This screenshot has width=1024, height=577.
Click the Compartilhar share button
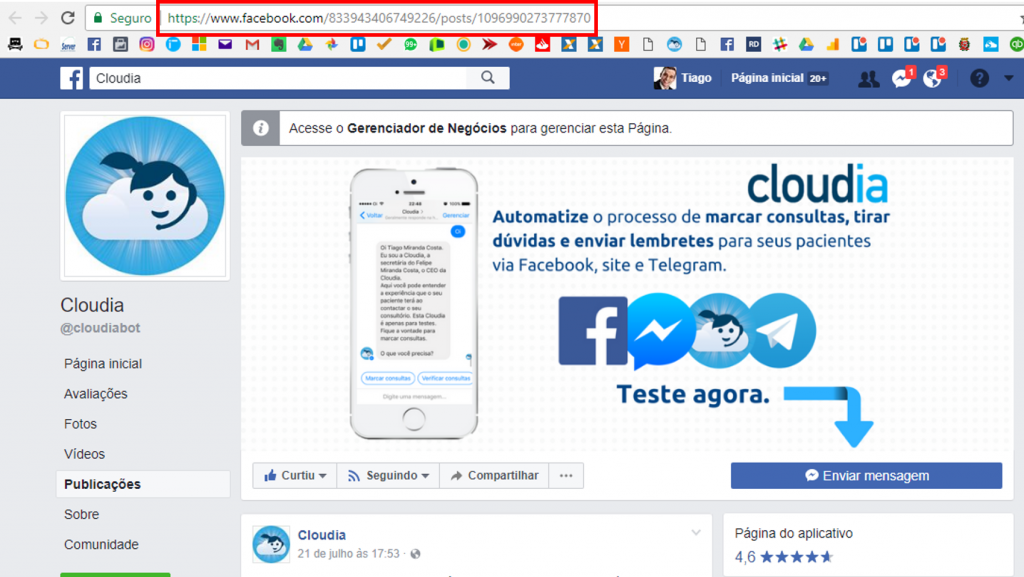point(494,475)
